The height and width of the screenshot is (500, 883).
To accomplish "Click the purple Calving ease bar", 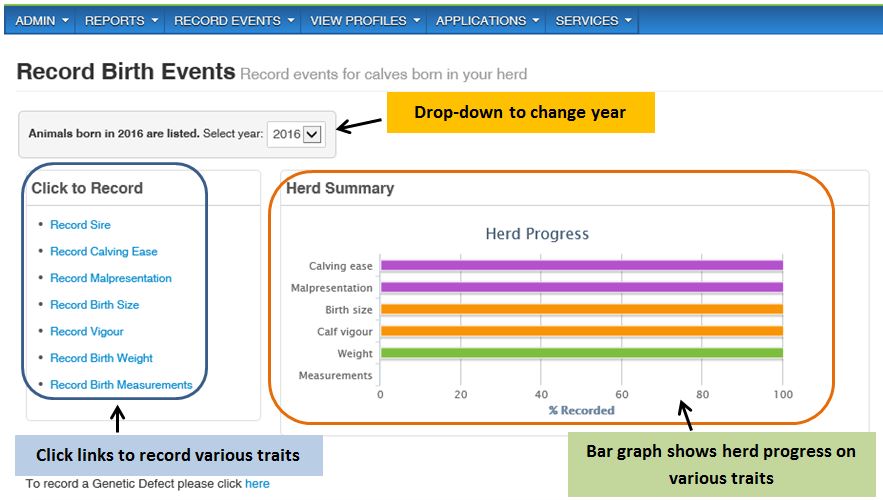I will point(582,265).
